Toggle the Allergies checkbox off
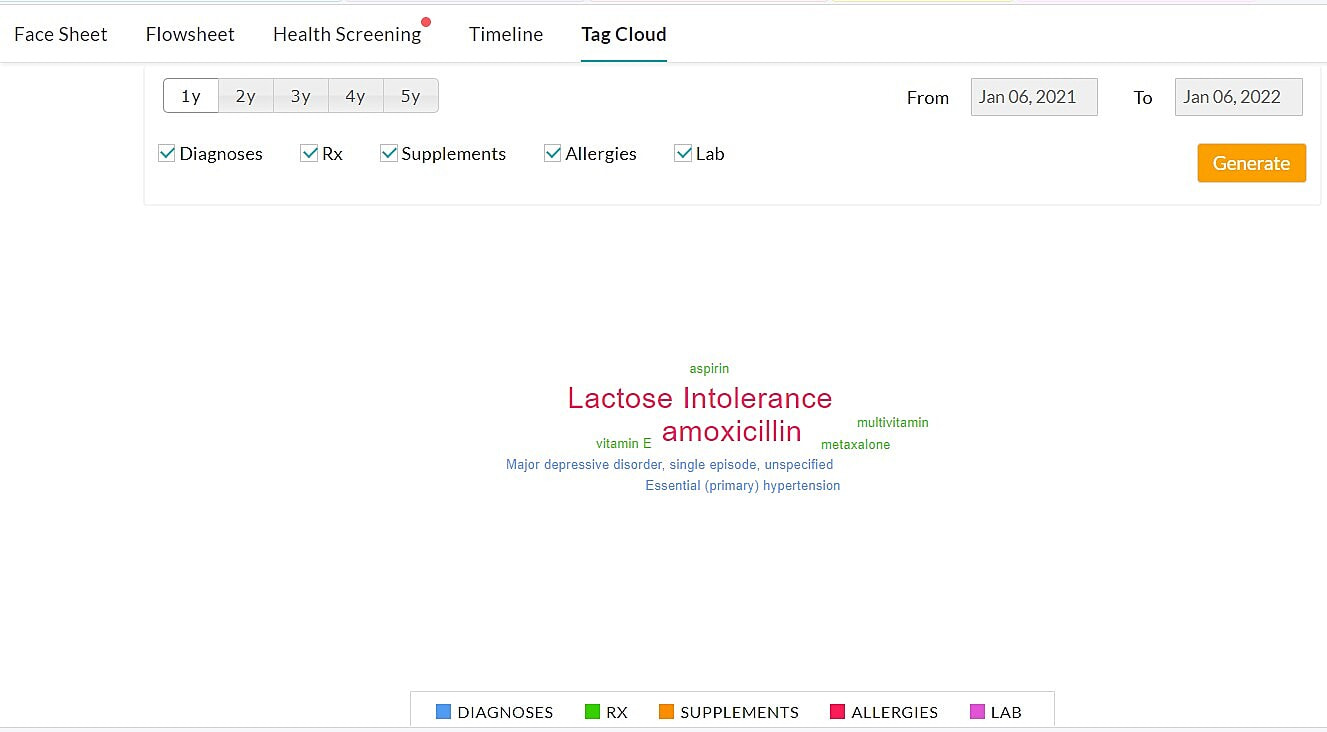The height and width of the screenshot is (732, 1327). 553,153
